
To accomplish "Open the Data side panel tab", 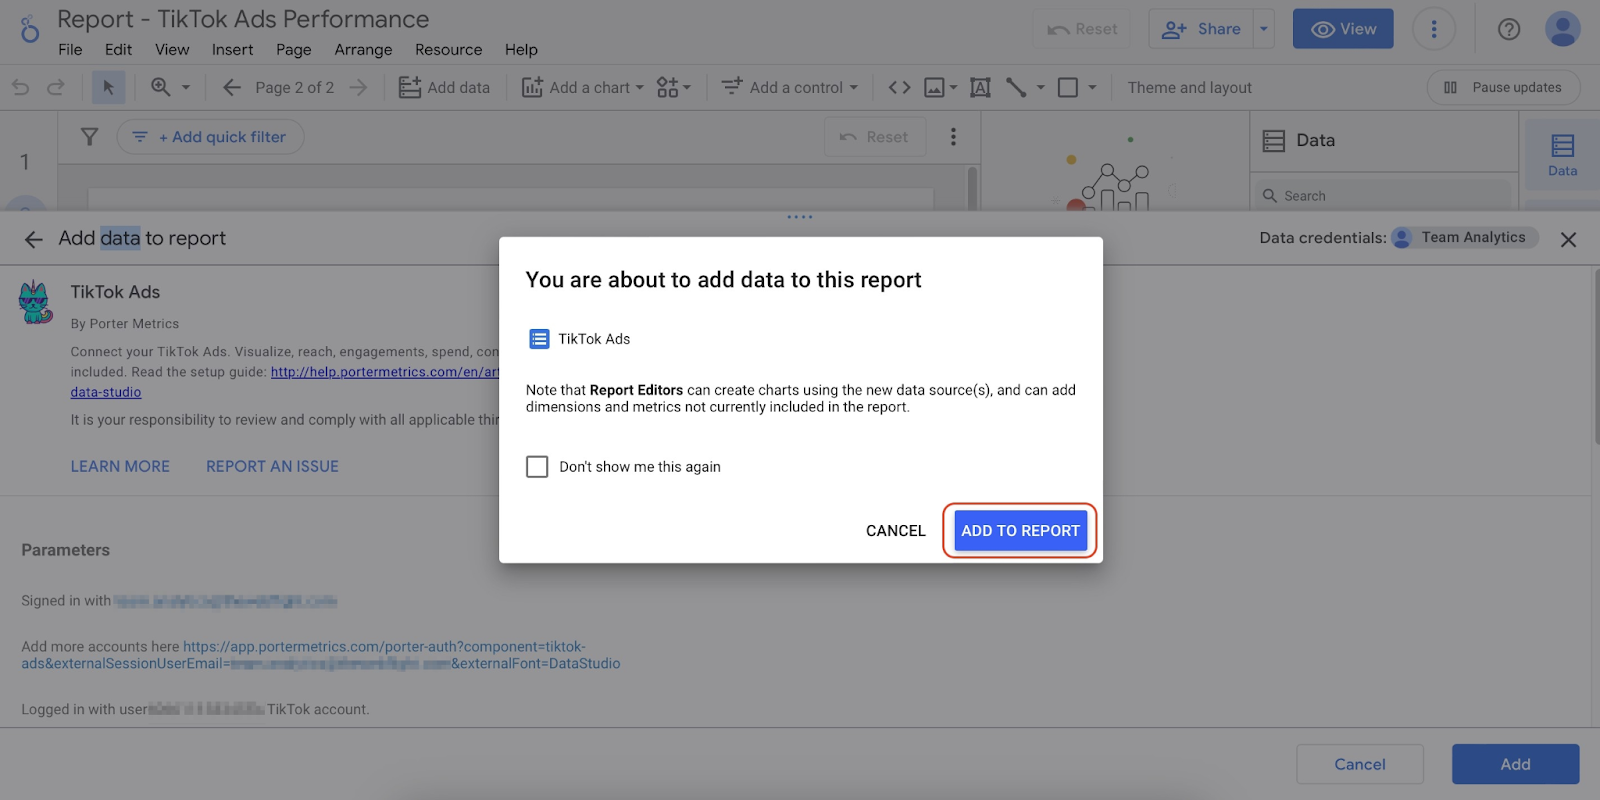I will coord(1562,155).
